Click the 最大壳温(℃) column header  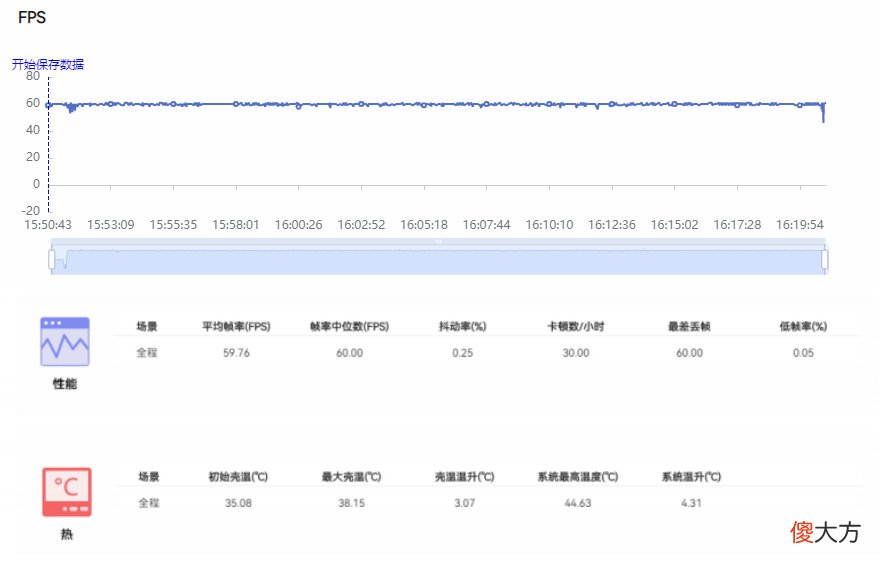[x=351, y=477]
